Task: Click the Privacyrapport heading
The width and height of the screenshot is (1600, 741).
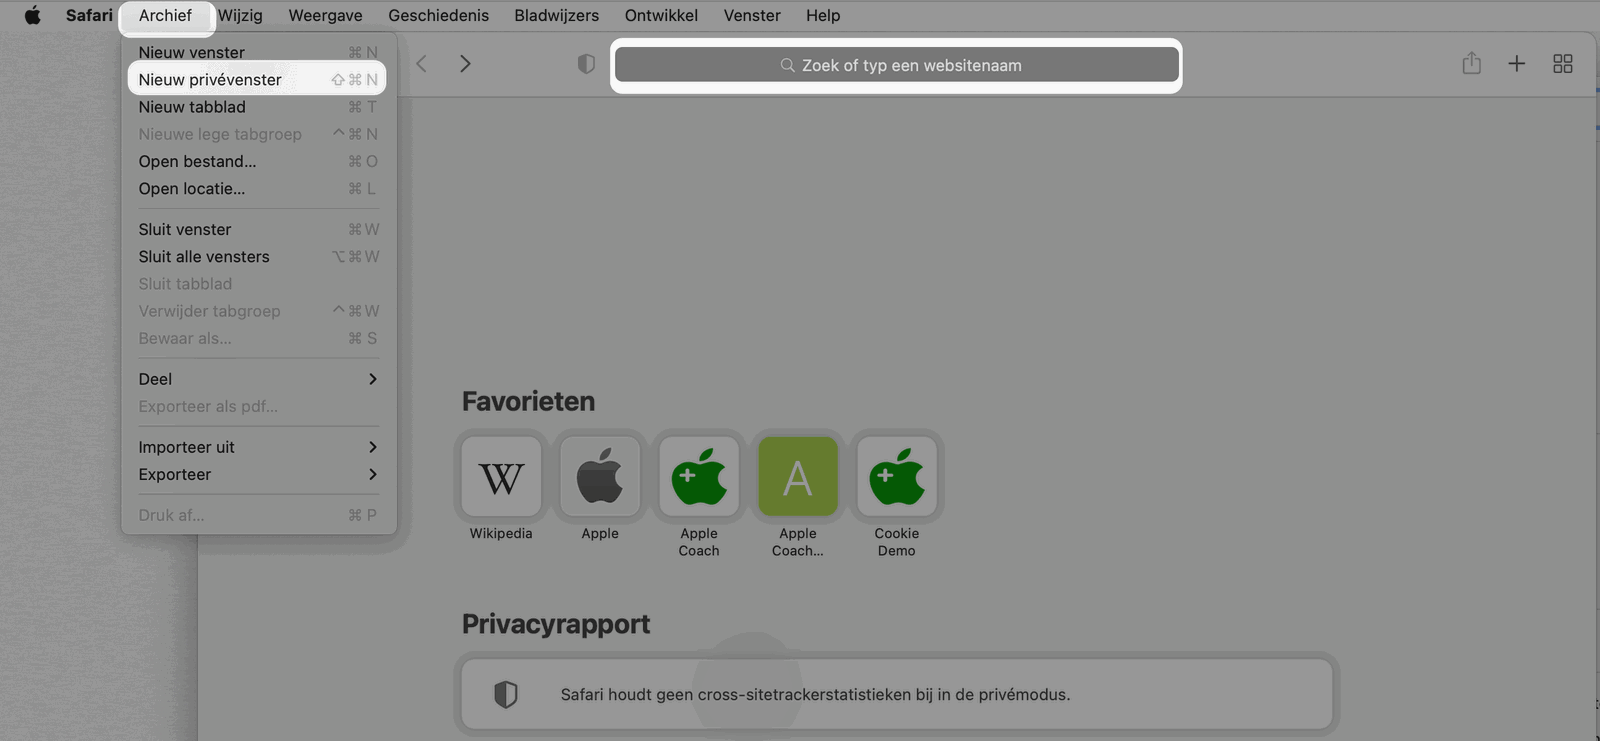Action: (556, 624)
